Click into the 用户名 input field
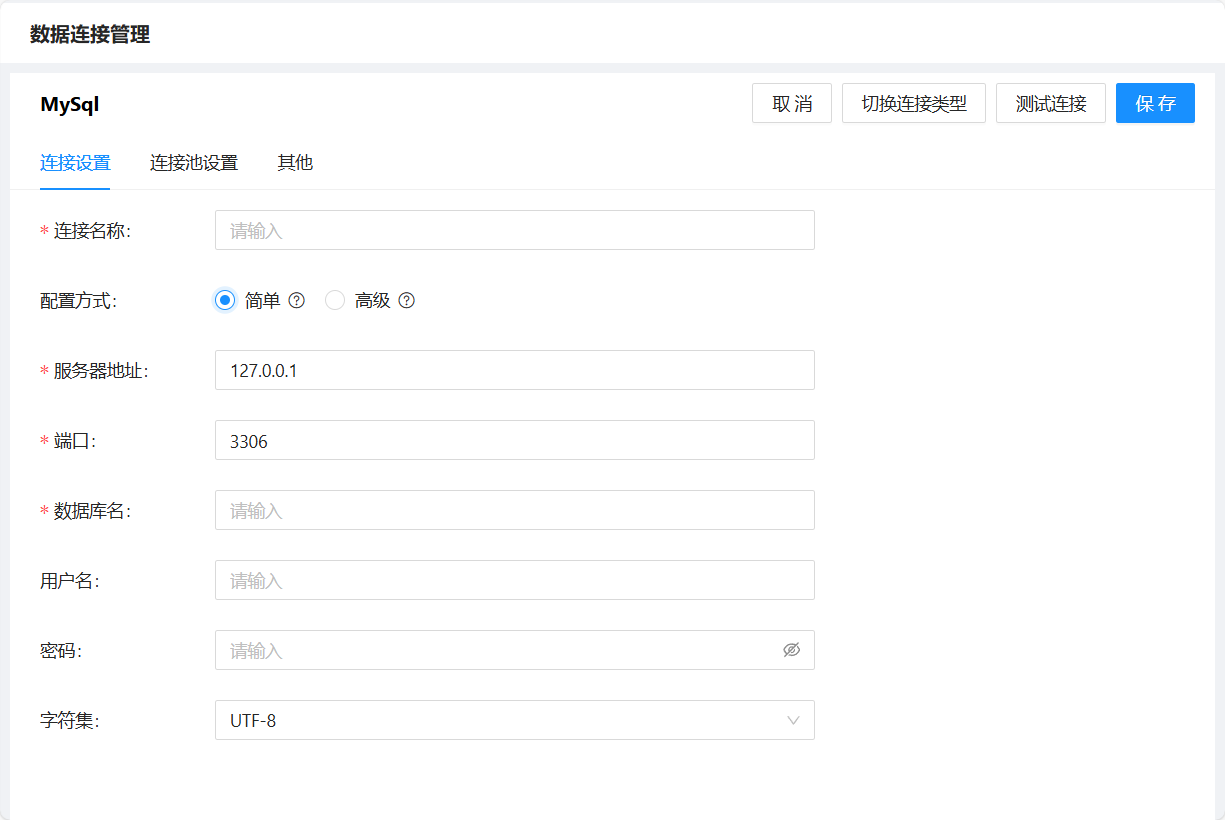1225x820 pixels. click(514, 580)
